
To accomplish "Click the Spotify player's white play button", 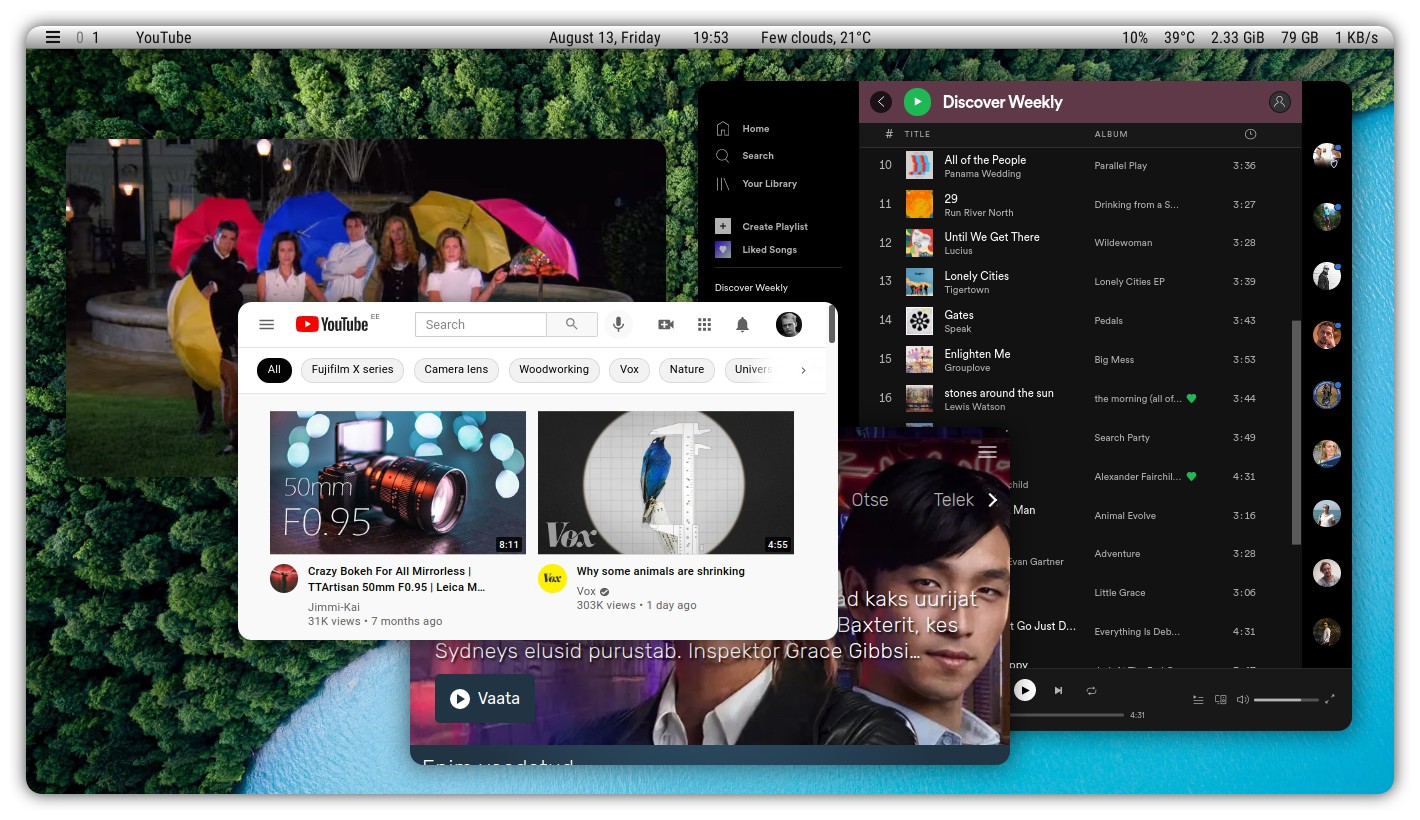I will 1025,690.
